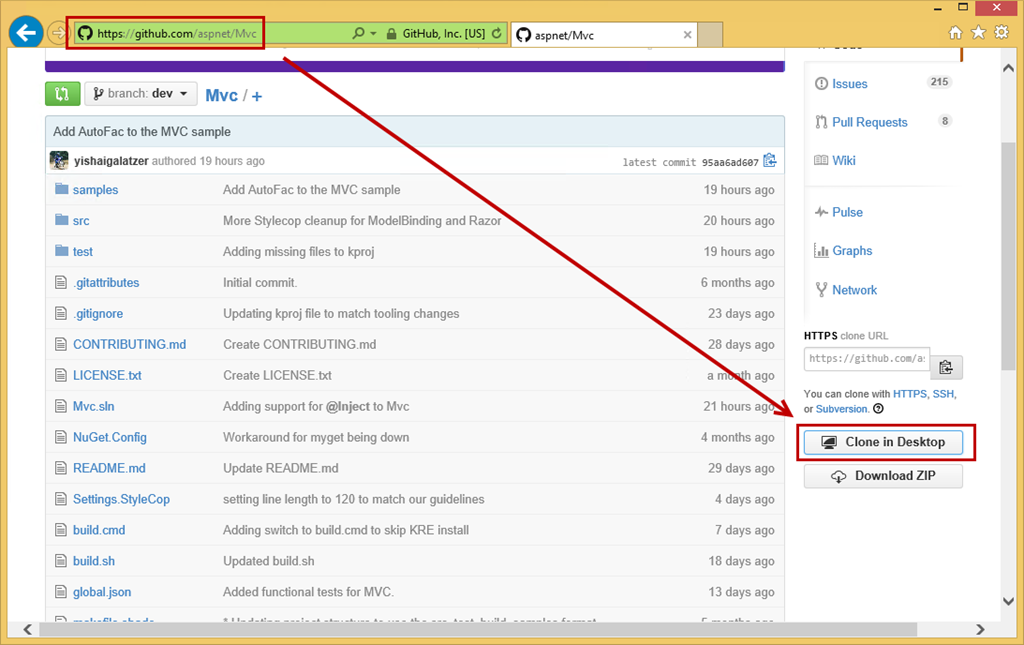Open Favorites star icon
The image size is (1024, 645).
pos(978,33)
